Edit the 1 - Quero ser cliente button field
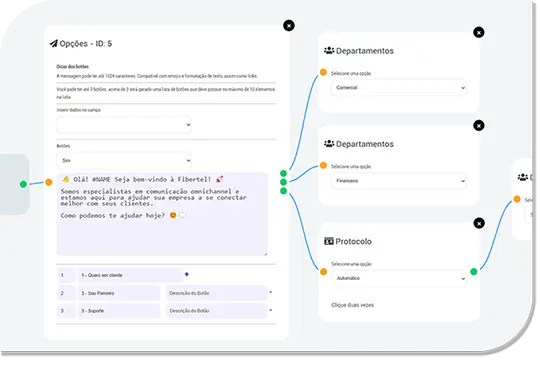 tap(130, 275)
